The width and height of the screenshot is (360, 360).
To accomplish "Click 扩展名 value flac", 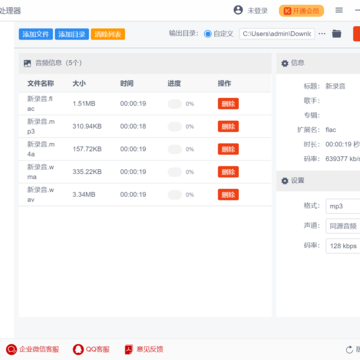I will pos(331,130).
